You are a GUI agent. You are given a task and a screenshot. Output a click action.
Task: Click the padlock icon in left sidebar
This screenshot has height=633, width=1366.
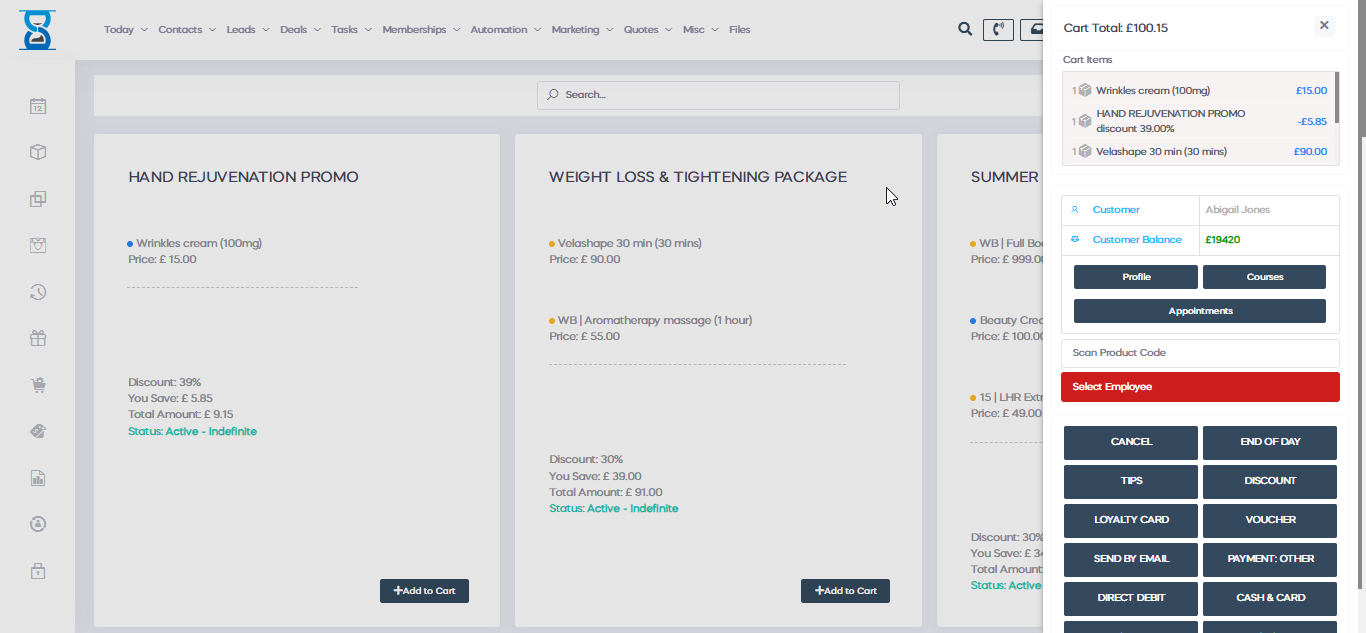coord(38,571)
